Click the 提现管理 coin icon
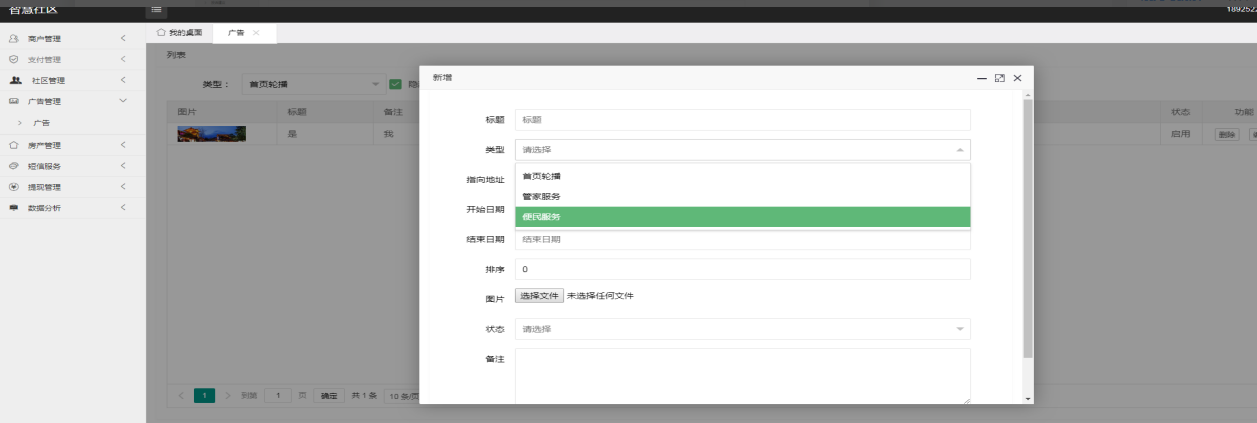 click(14, 187)
